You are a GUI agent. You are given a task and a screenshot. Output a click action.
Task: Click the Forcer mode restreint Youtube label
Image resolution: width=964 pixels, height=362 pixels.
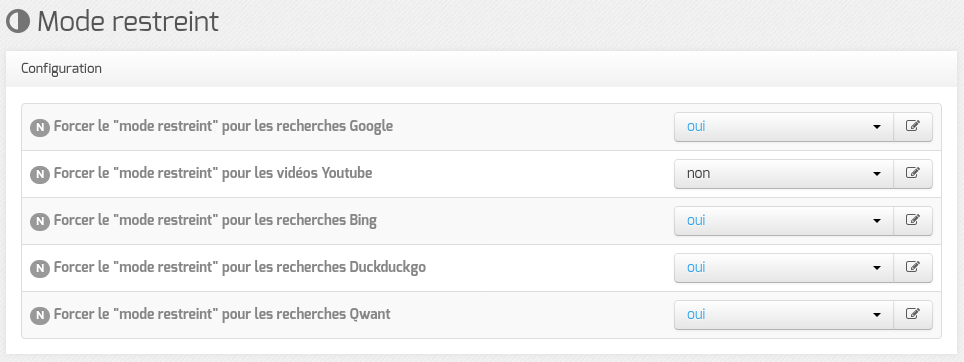click(213, 173)
